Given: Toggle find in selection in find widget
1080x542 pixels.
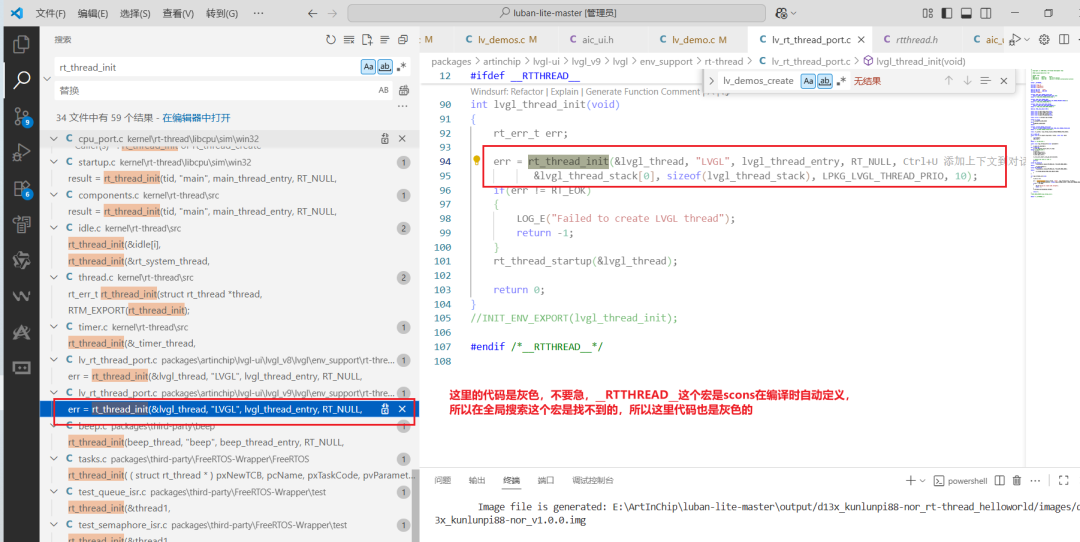Looking at the screenshot, I should 986,81.
